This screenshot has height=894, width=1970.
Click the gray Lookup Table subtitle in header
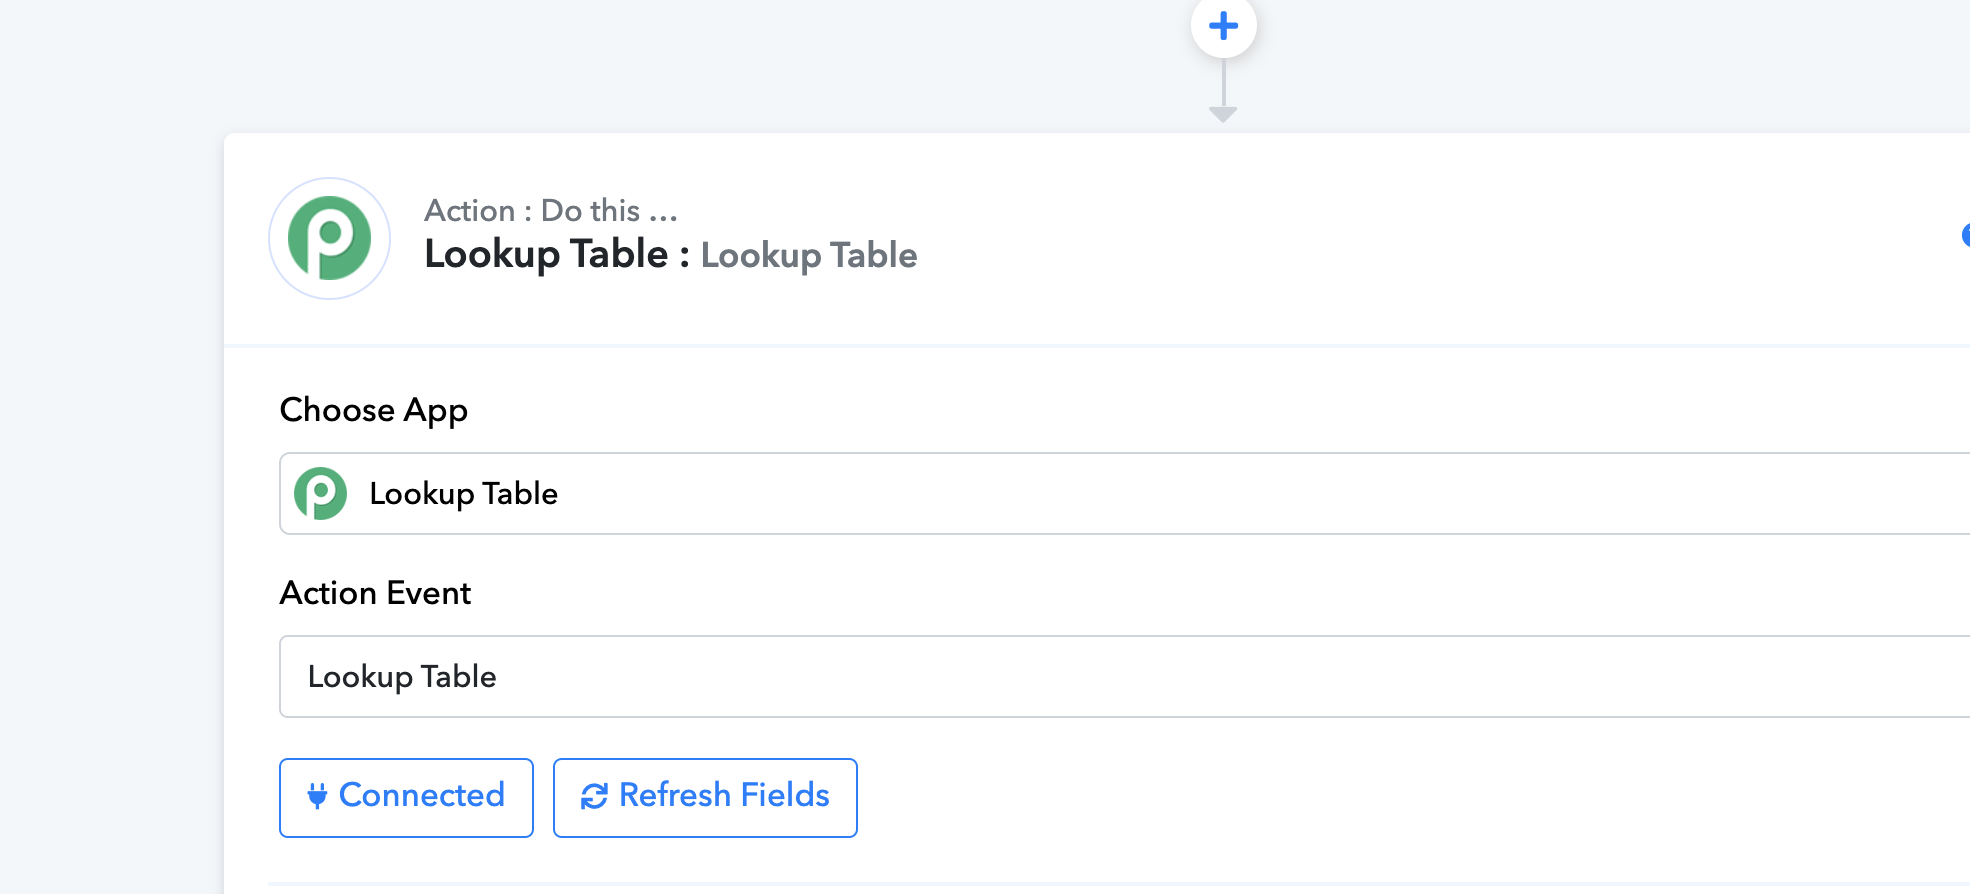pyautogui.click(x=809, y=255)
